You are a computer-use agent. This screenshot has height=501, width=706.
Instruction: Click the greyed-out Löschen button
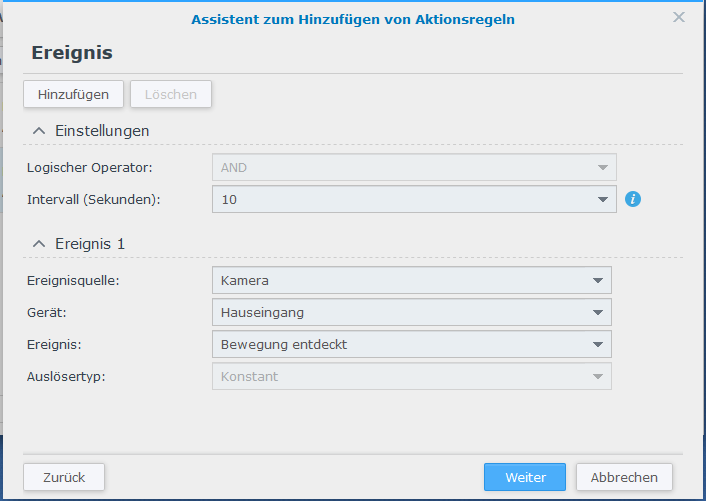tap(171, 94)
